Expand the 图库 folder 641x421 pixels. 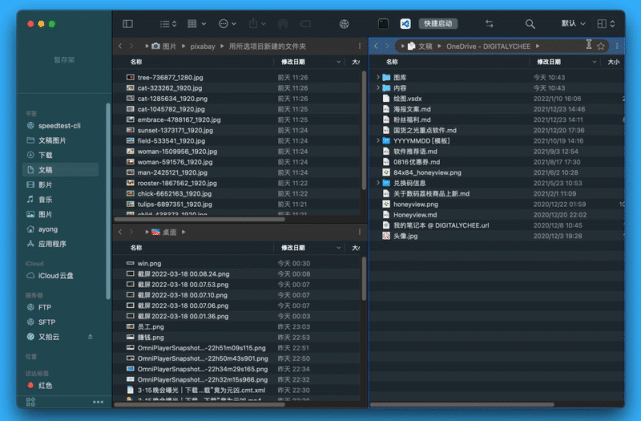[x=378, y=77]
